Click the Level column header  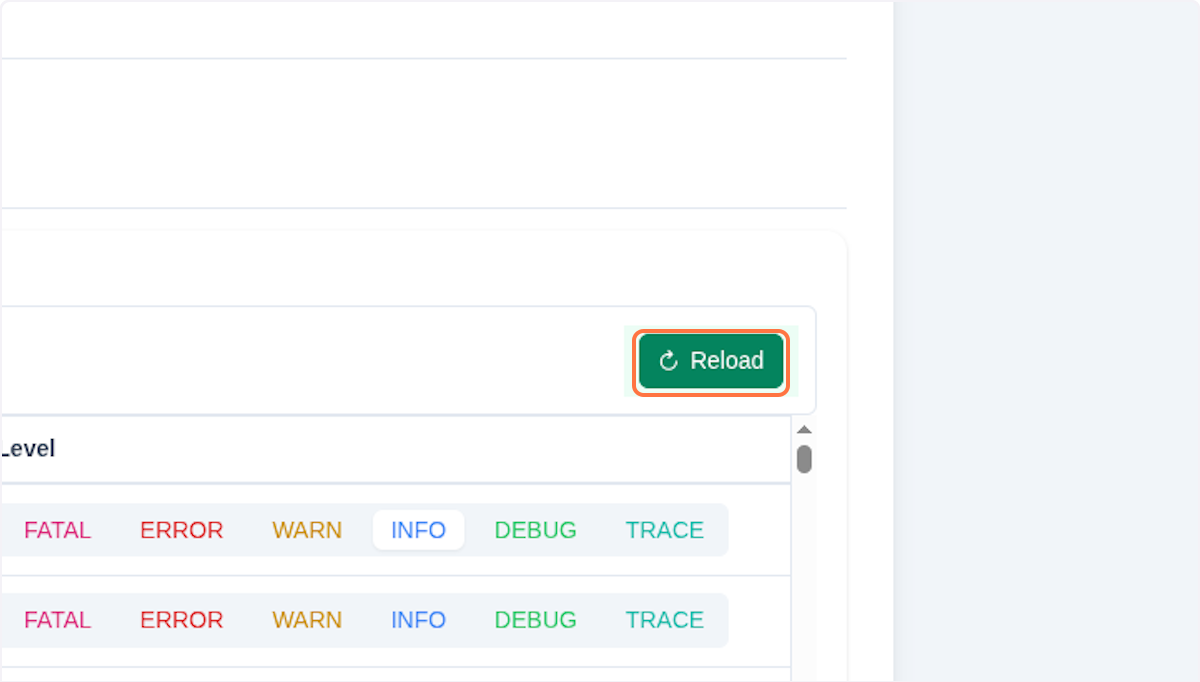(x=30, y=448)
